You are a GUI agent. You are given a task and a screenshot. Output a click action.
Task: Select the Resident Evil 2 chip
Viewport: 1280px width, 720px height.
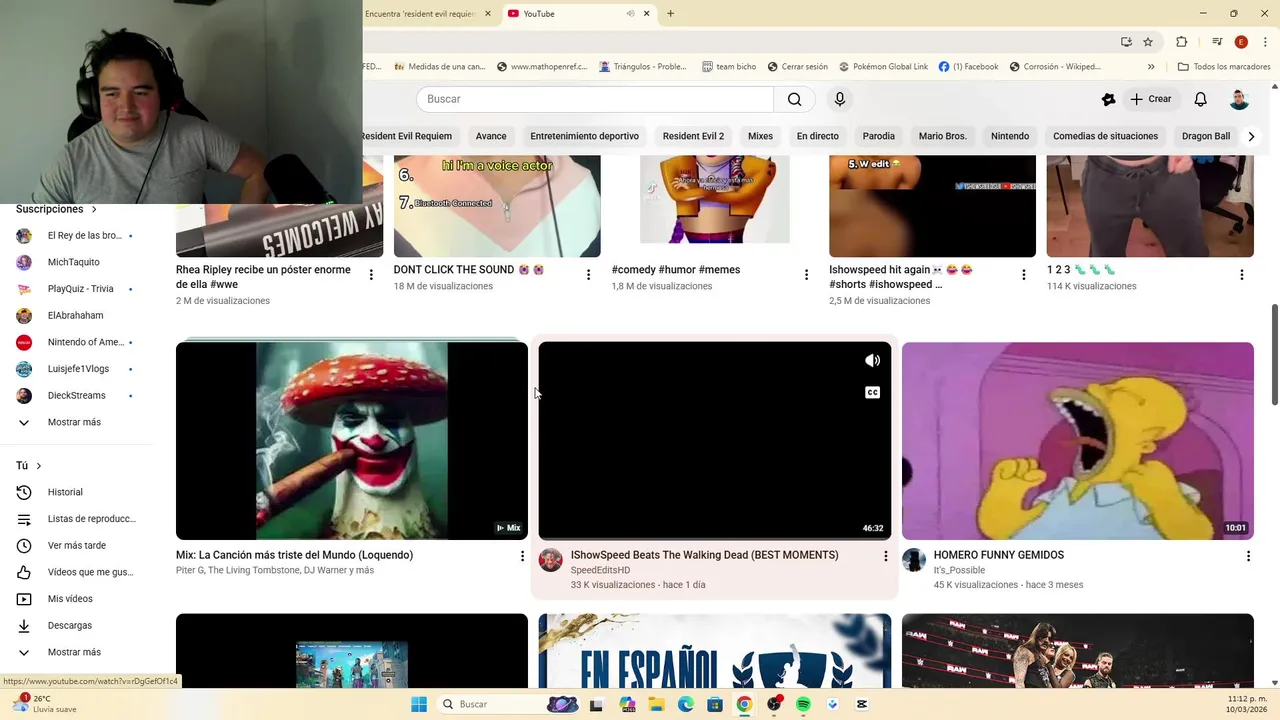pos(693,136)
